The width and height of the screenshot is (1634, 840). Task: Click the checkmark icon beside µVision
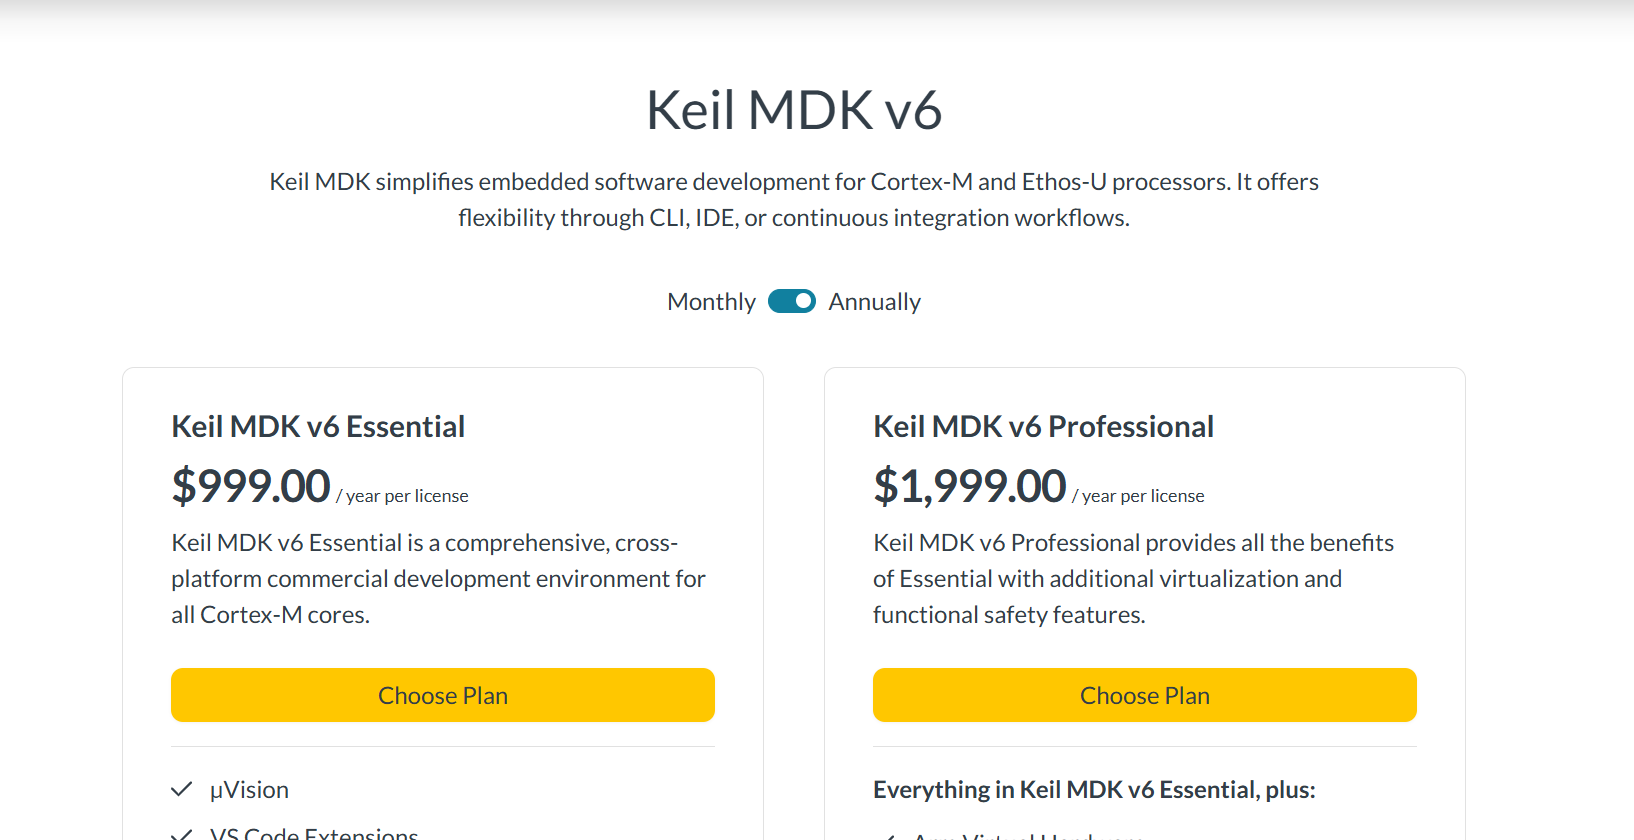click(x=181, y=790)
